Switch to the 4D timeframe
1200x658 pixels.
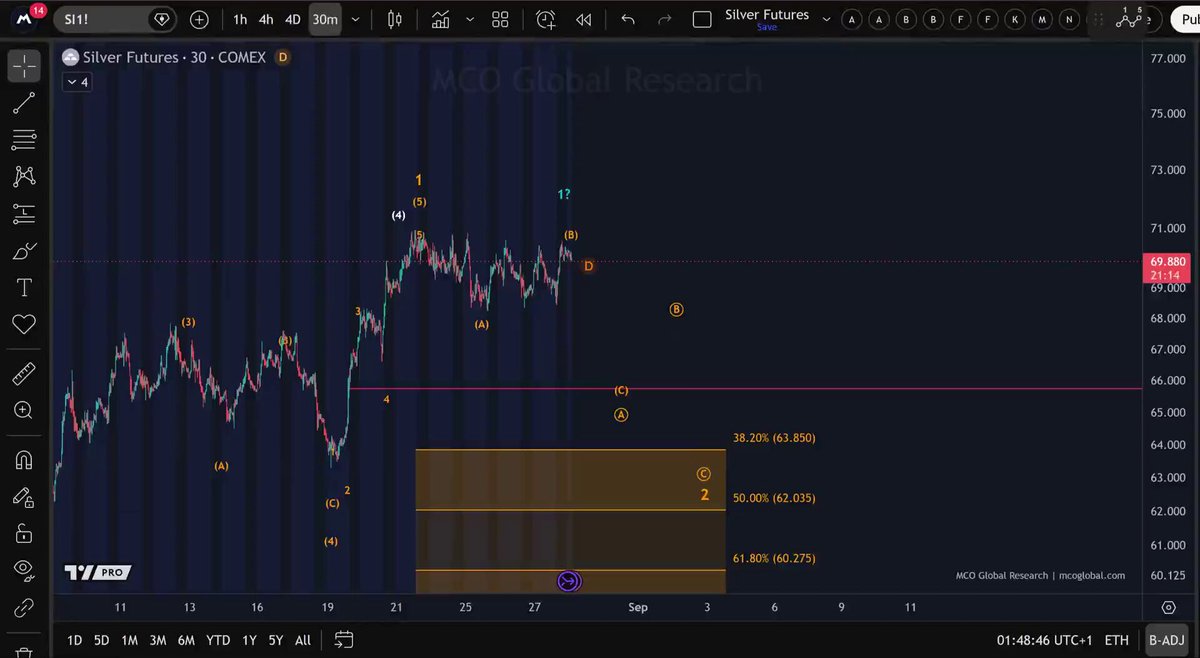click(293, 19)
